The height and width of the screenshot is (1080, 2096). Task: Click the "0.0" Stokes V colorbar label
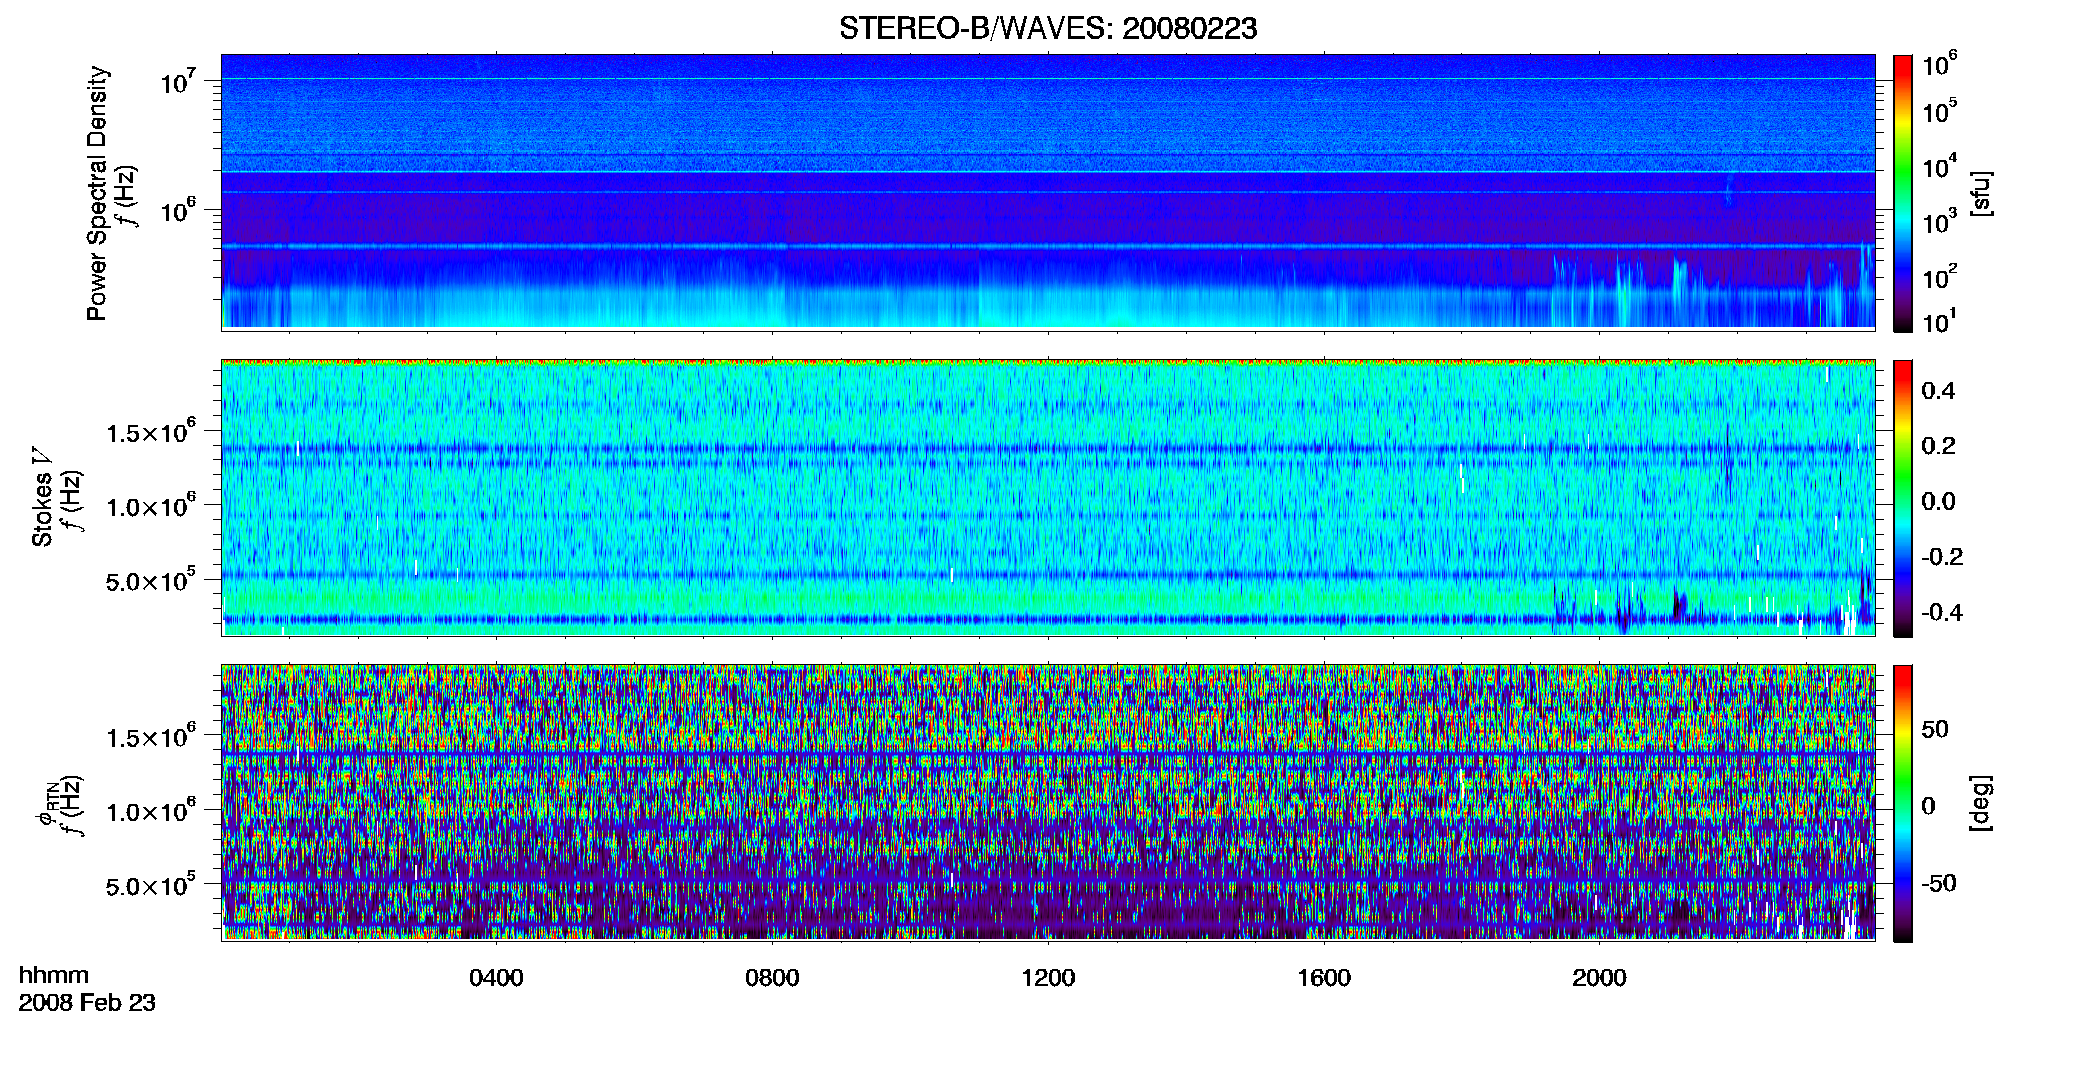(1938, 502)
